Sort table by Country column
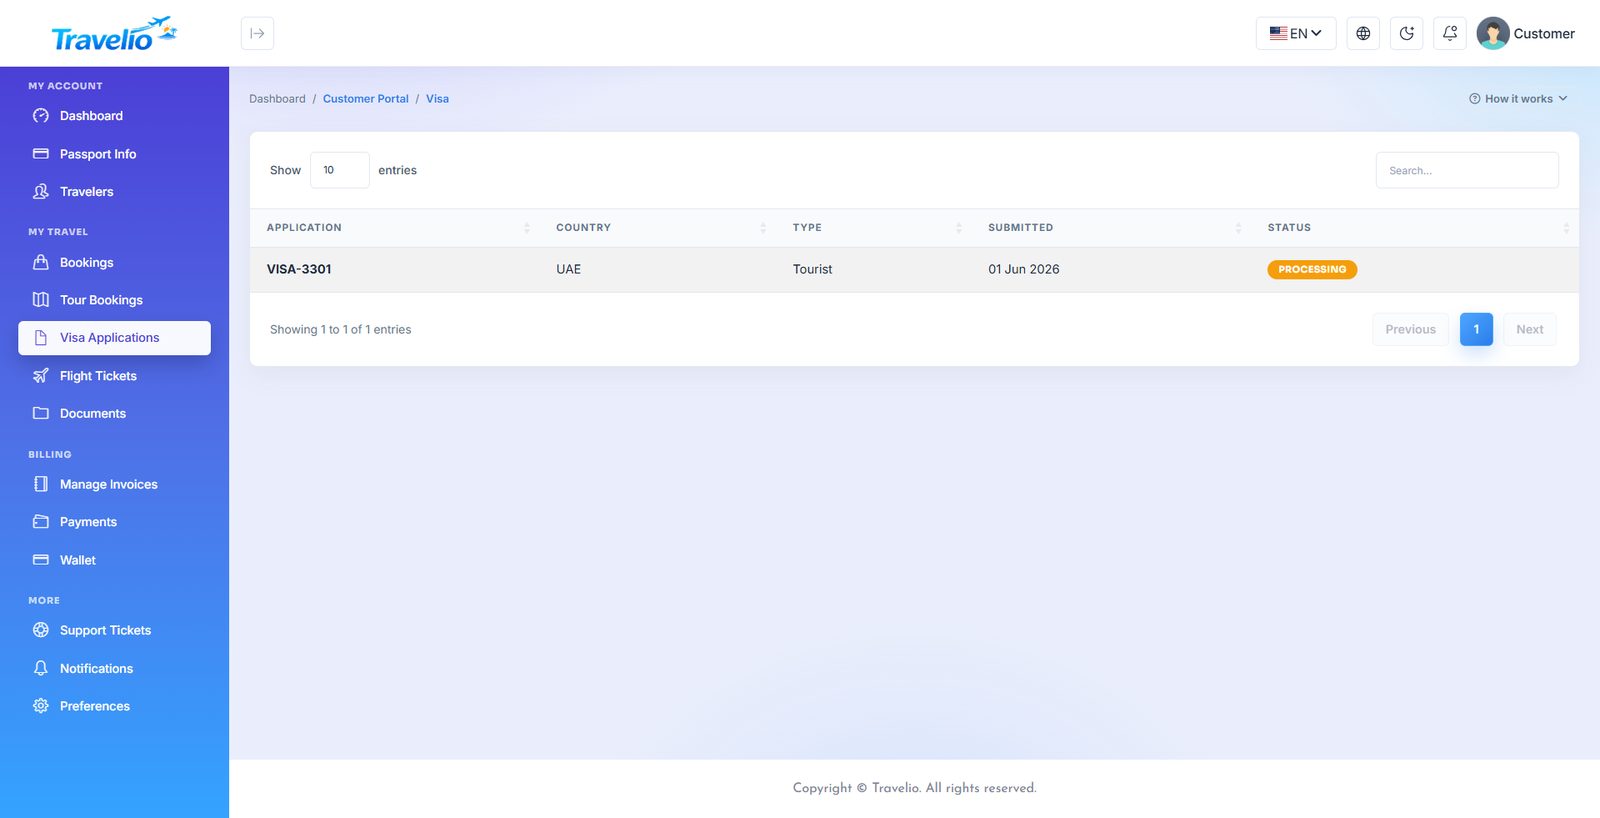 (658, 228)
